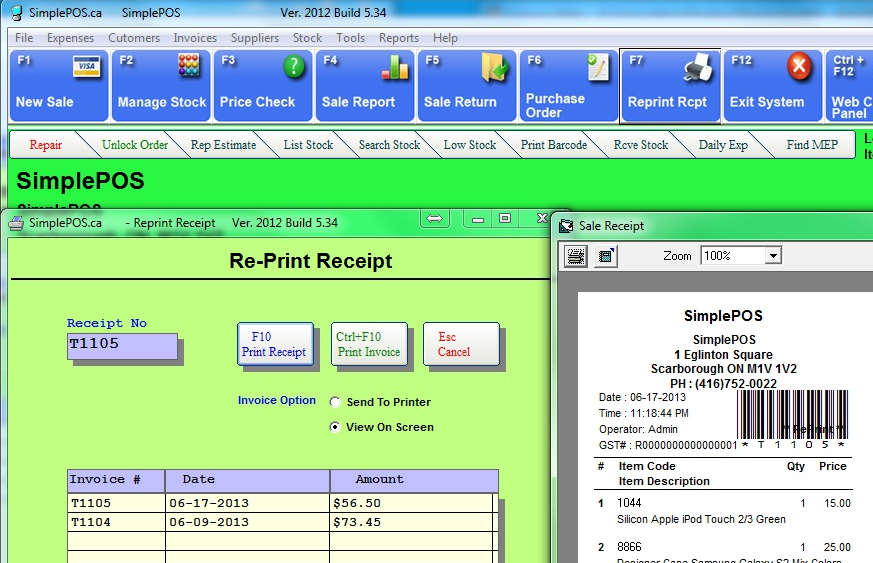Click the print icon in Sale Receipt toolbar

[576, 256]
